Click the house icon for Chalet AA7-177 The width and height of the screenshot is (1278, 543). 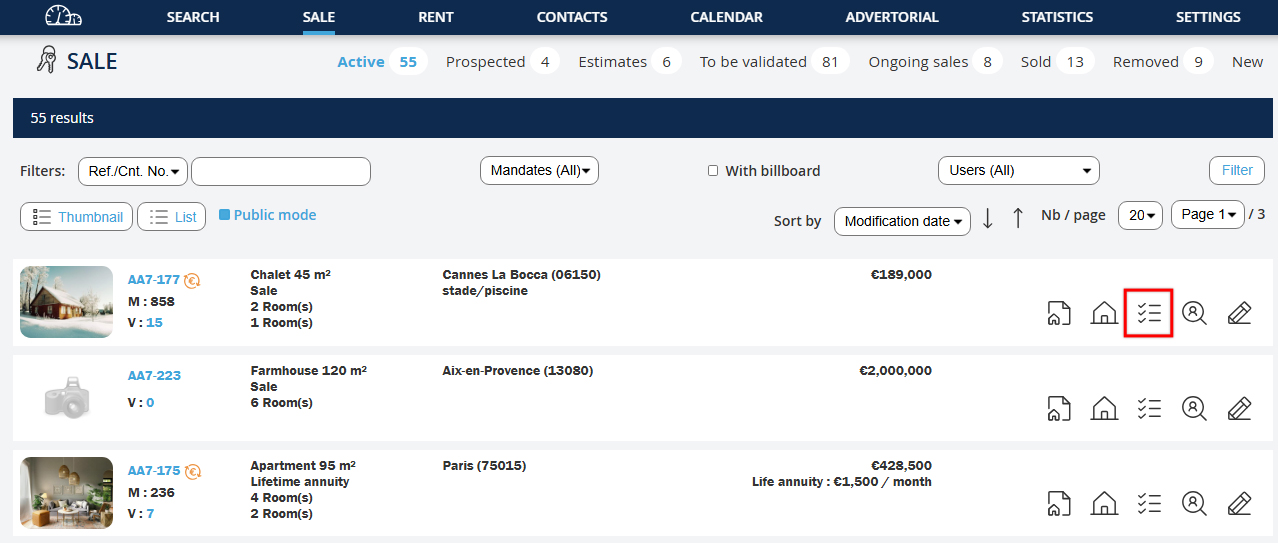(1104, 313)
